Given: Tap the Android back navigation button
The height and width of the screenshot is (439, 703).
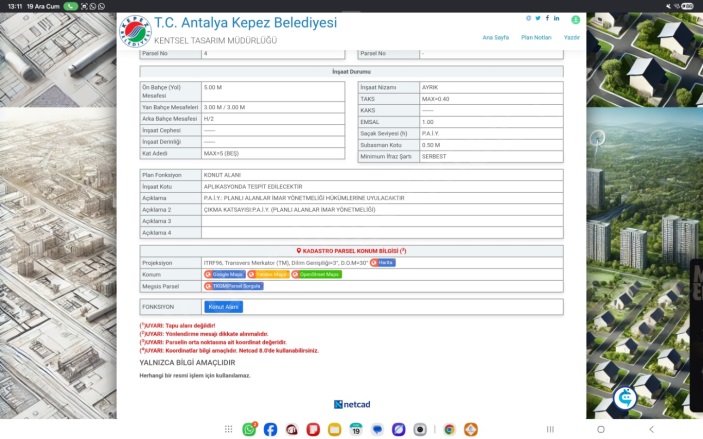Looking at the screenshot, I should (x=651, y=429).
